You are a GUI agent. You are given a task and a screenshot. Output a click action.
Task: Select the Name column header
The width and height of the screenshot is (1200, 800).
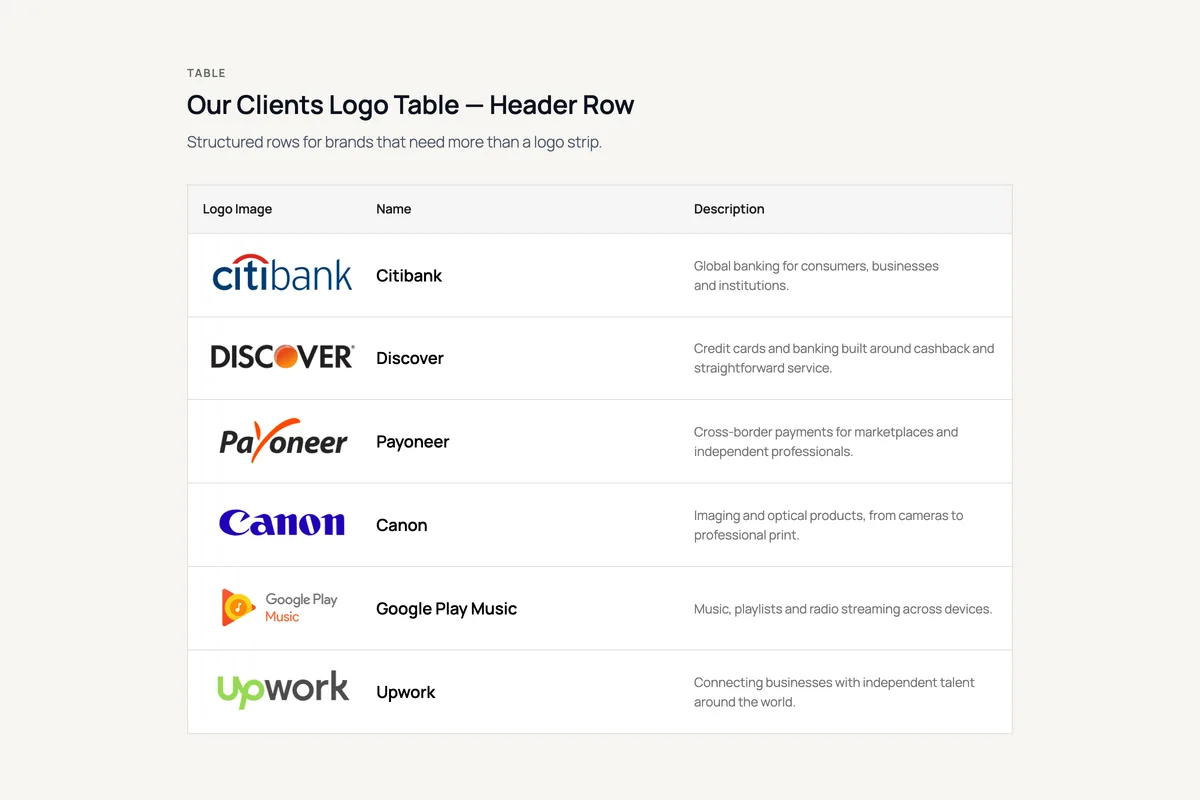[393, 209]
